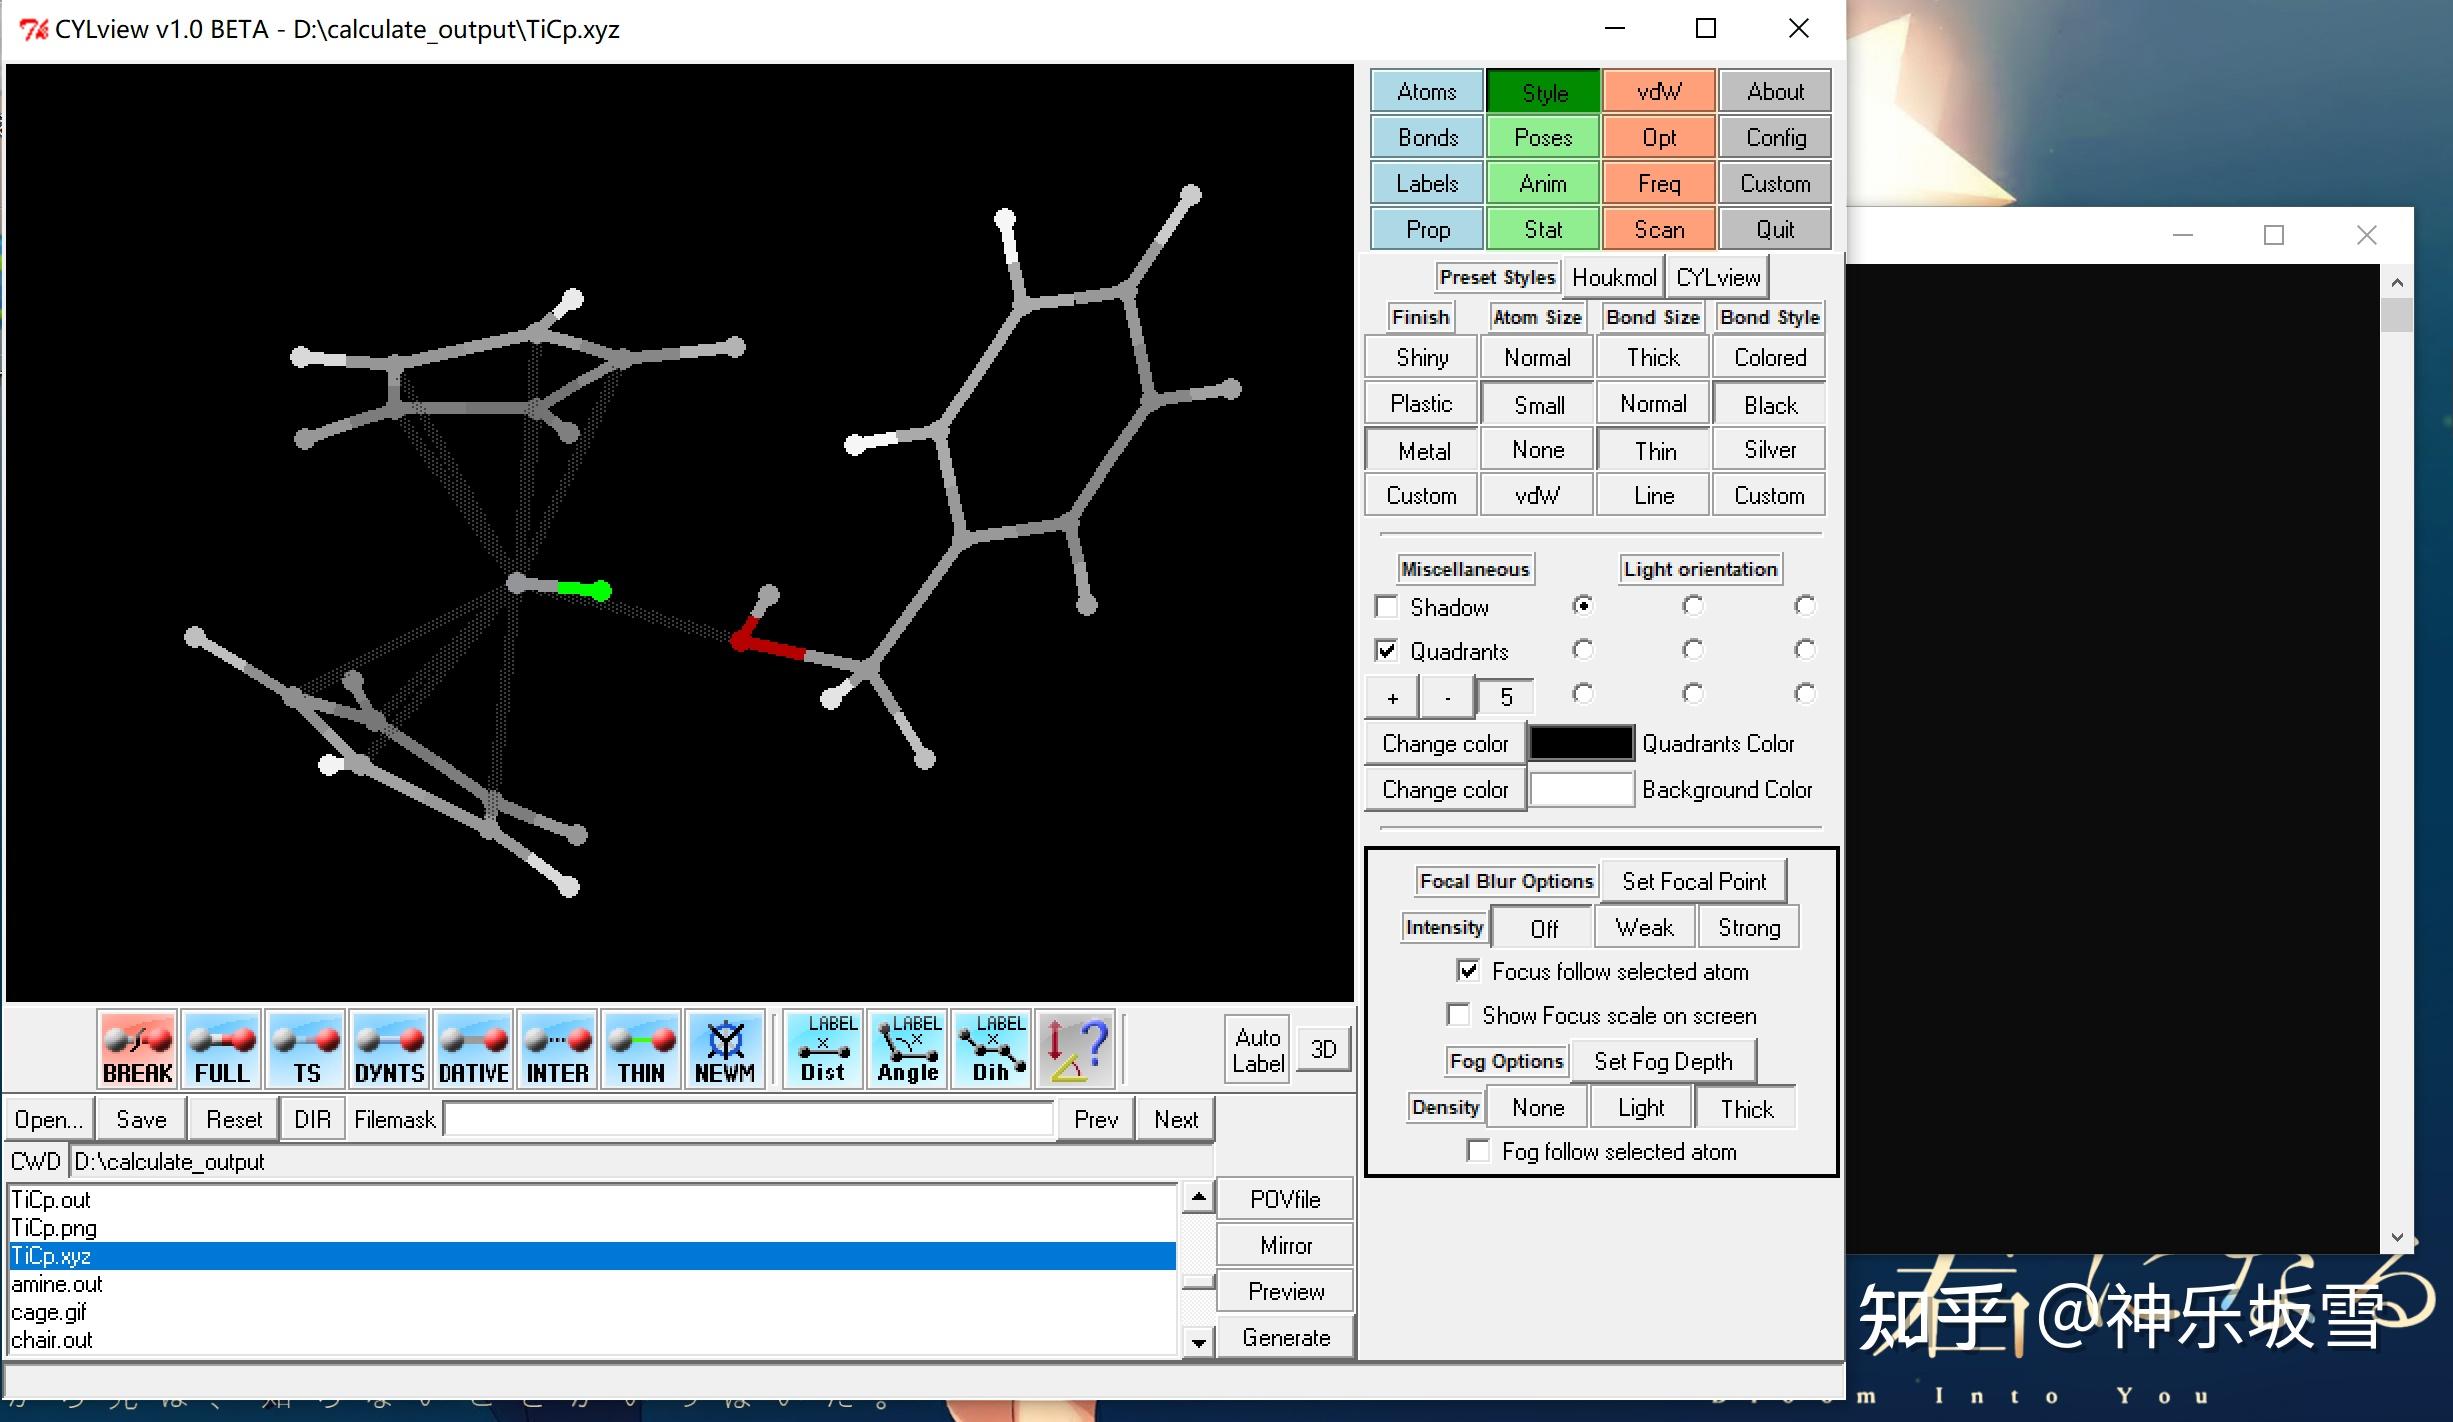Enable the Shadow checkbox
Image resolution: width=2453 pixels, height=1422 pixels.
click(x=1387, y=607)
